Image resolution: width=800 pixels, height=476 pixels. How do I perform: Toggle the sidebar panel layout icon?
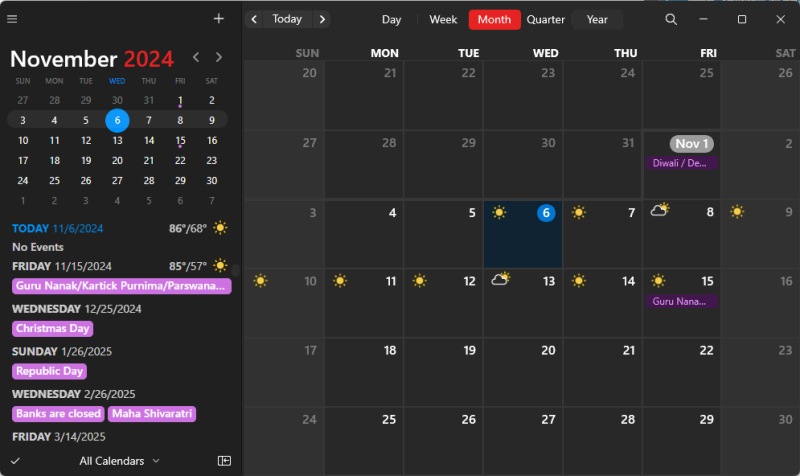tap(224, 460)
